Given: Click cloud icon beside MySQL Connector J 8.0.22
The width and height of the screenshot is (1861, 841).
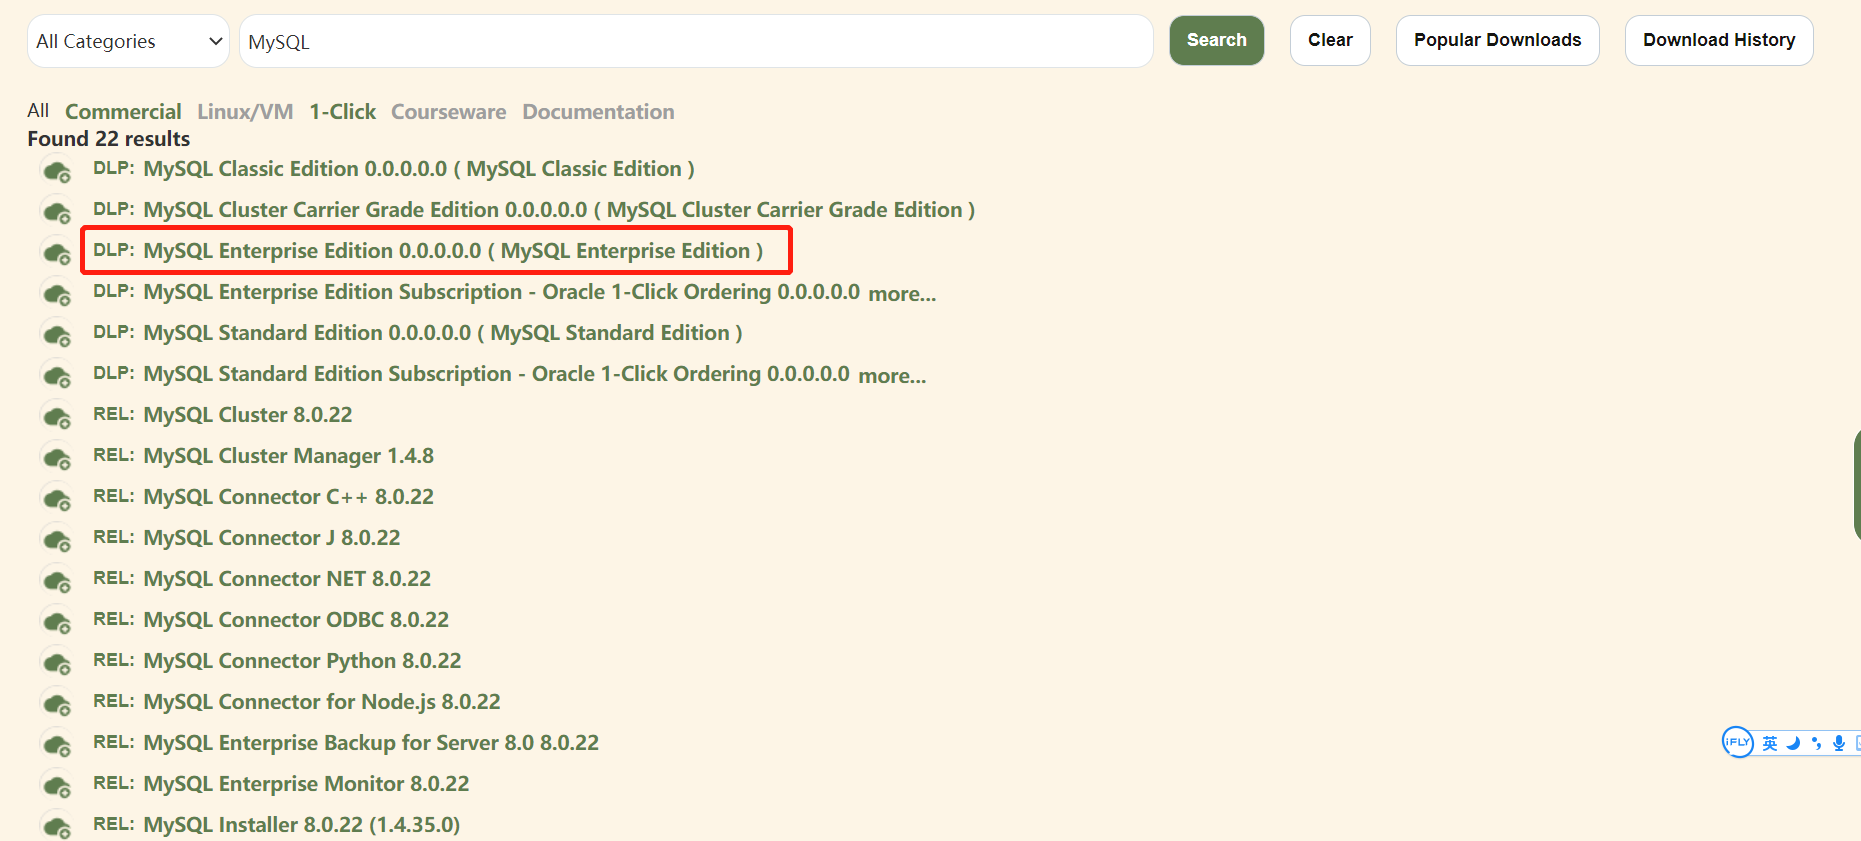Looking at the screenshot, I should coord(57,539).
